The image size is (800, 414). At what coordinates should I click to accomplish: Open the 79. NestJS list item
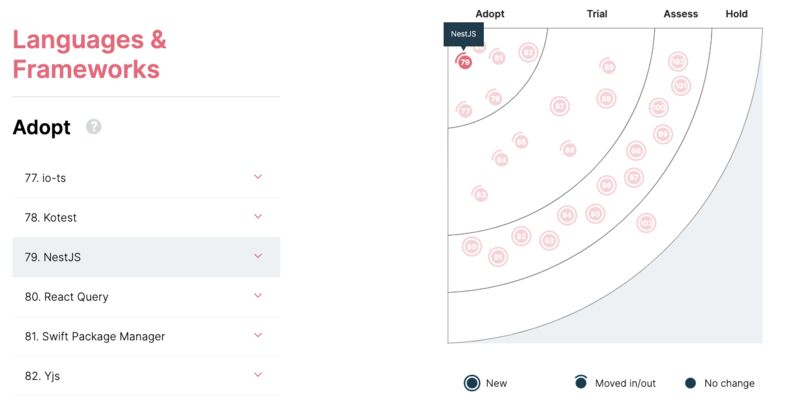tap(146, 257)
